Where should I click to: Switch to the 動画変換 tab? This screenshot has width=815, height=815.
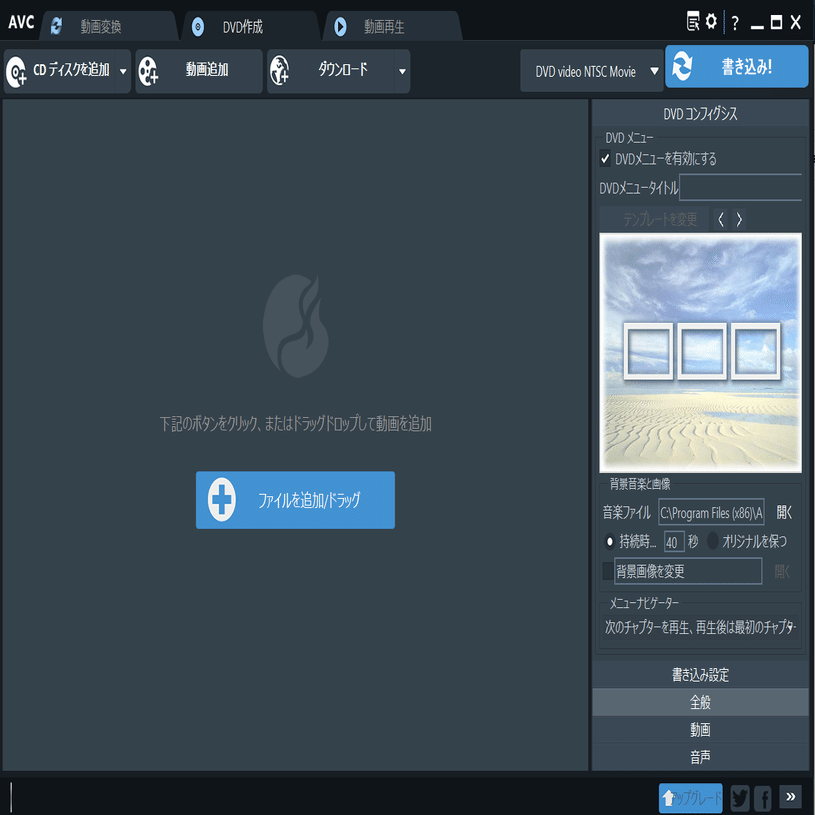[109, 26]
